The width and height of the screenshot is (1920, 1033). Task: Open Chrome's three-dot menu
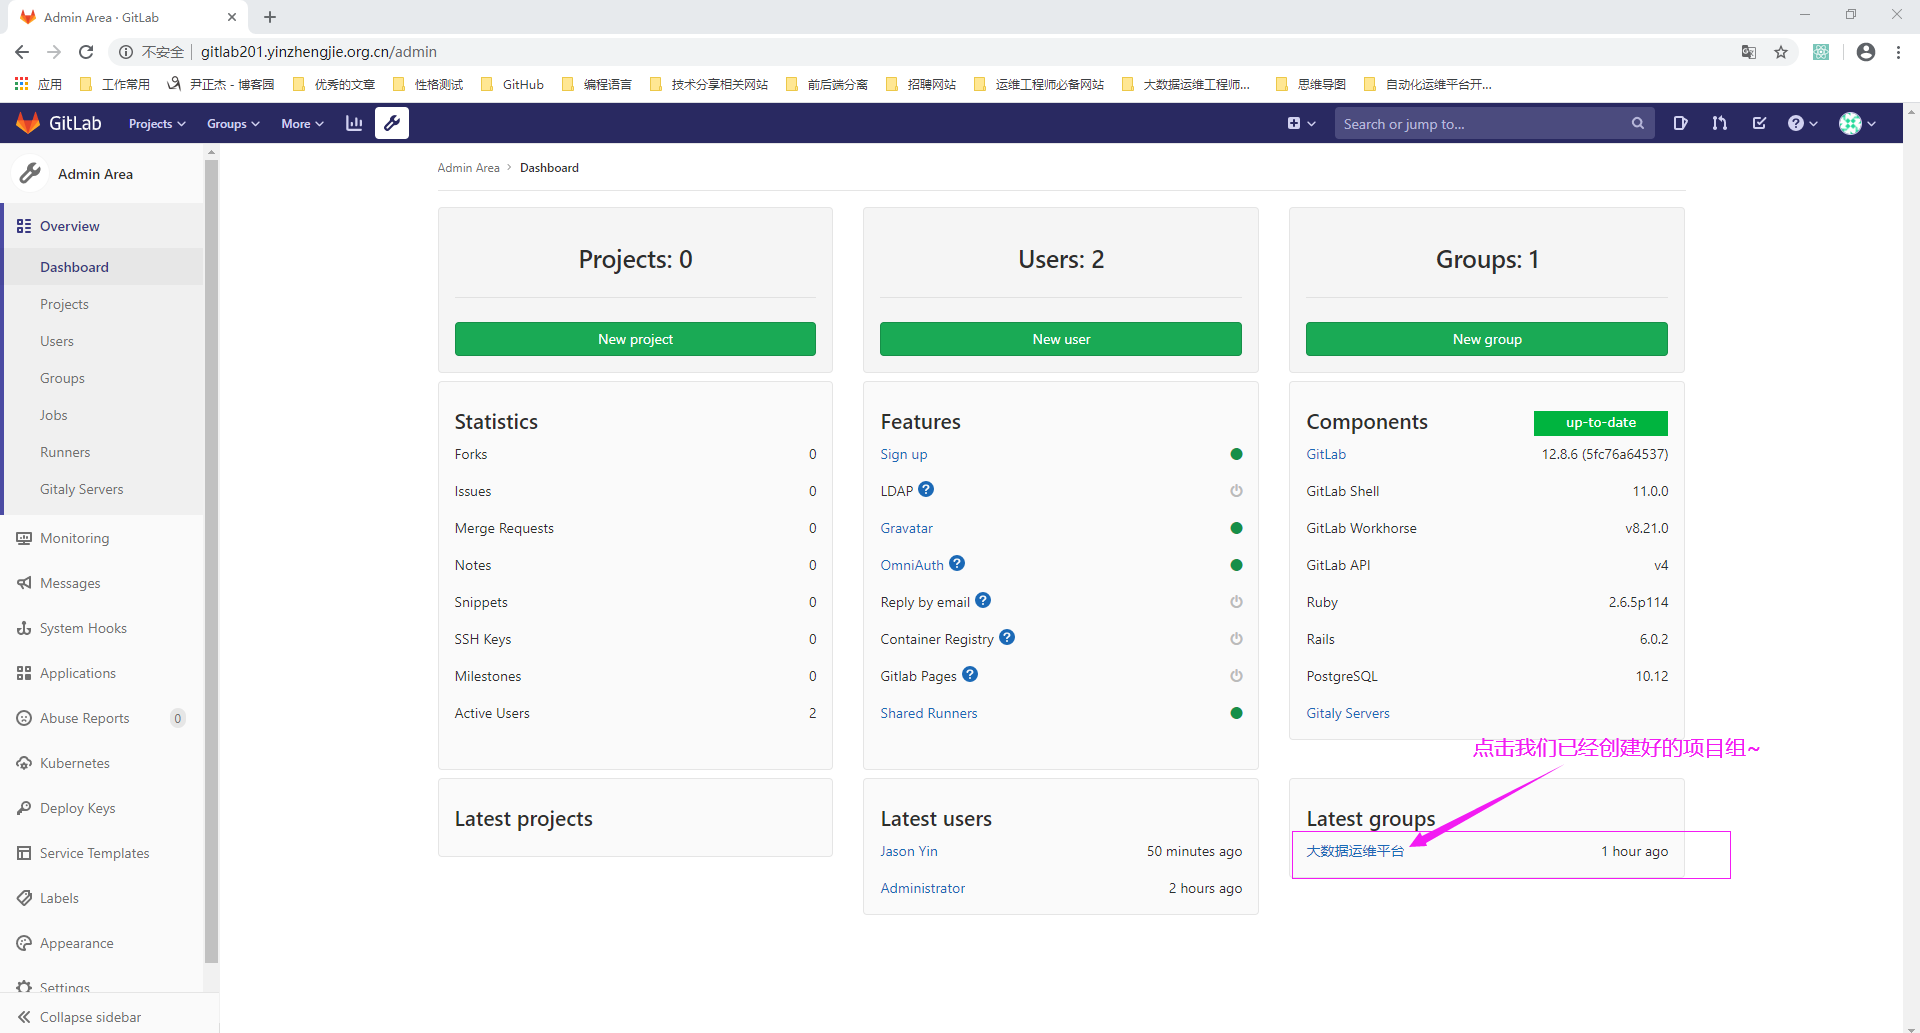(x=1898, y=52)
